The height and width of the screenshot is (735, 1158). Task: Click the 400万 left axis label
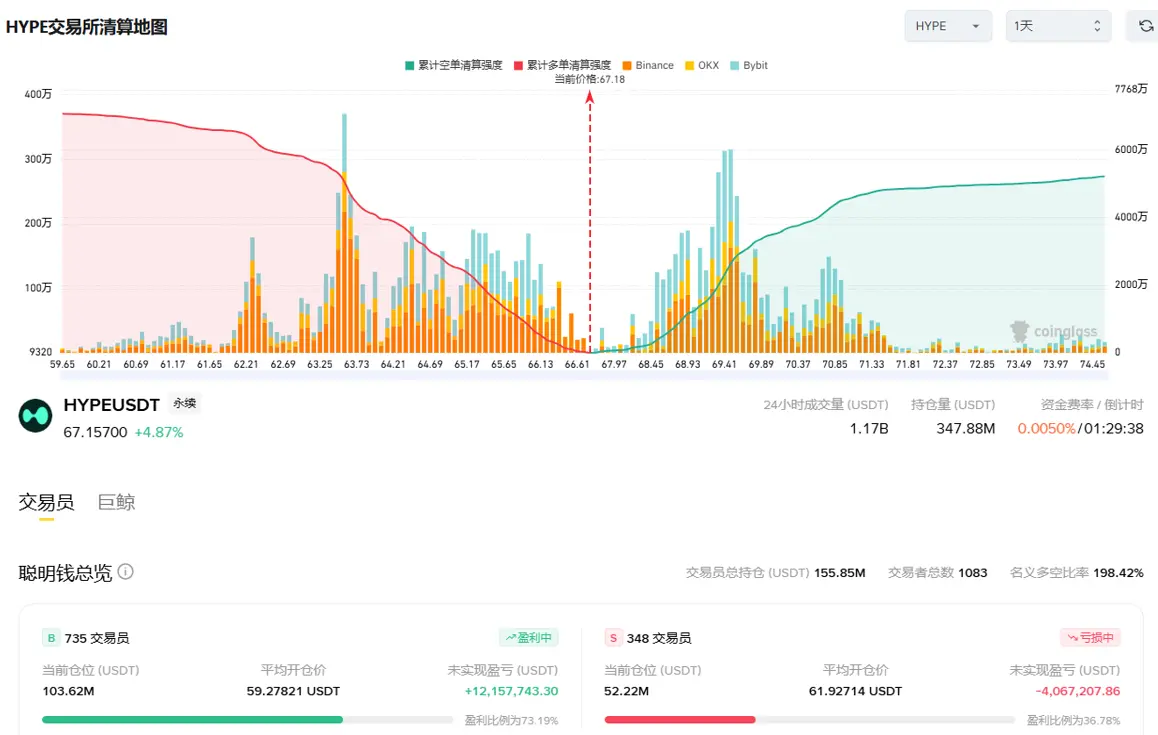pyautogui.click(x=38, y=94)
